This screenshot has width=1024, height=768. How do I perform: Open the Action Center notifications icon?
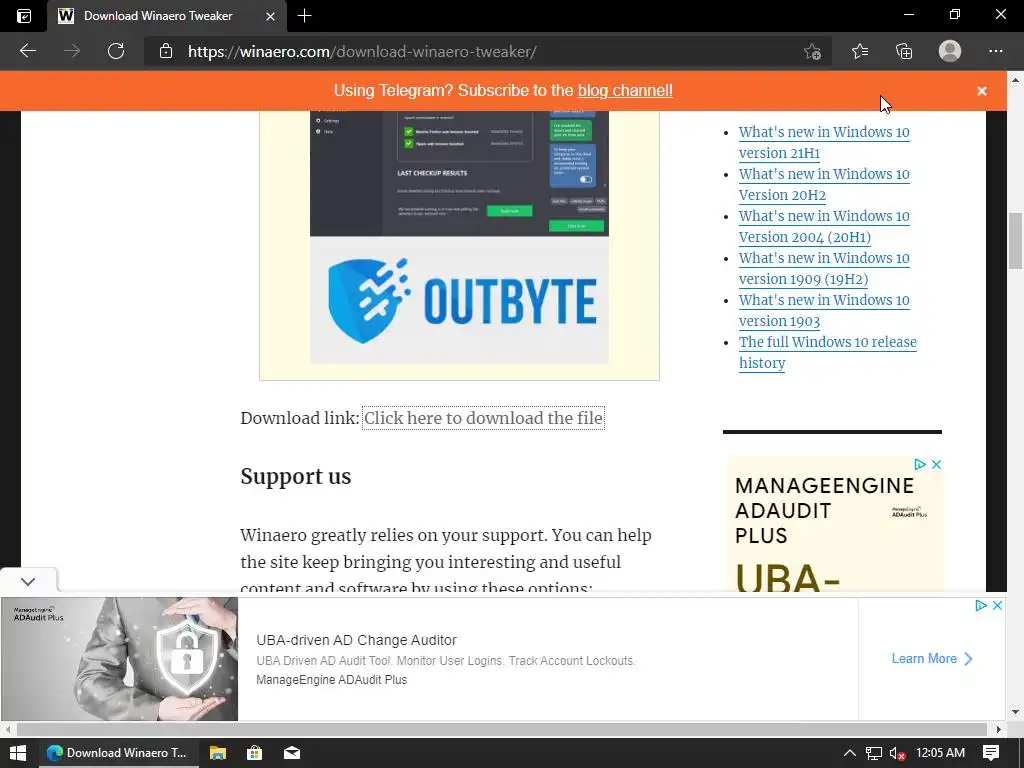coord(991,752)
